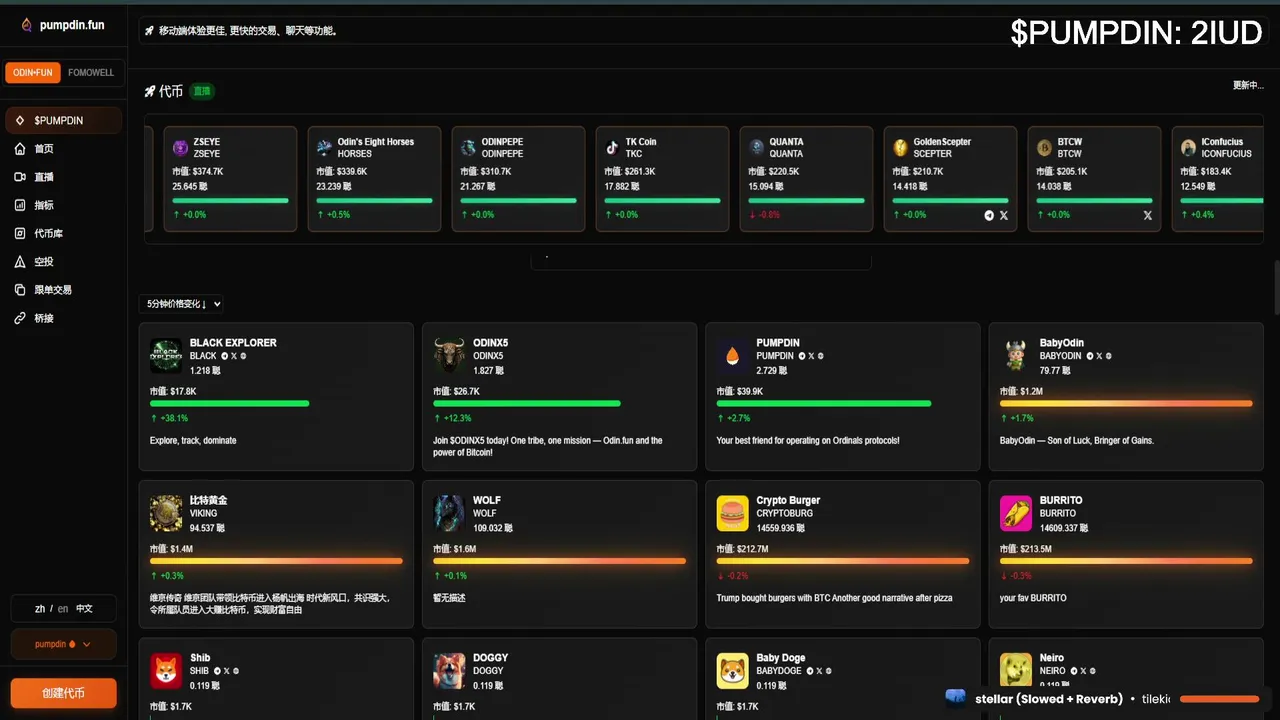Click the 中文 language label
This screenshot has height=720, width=1280.
pos(84,608)
